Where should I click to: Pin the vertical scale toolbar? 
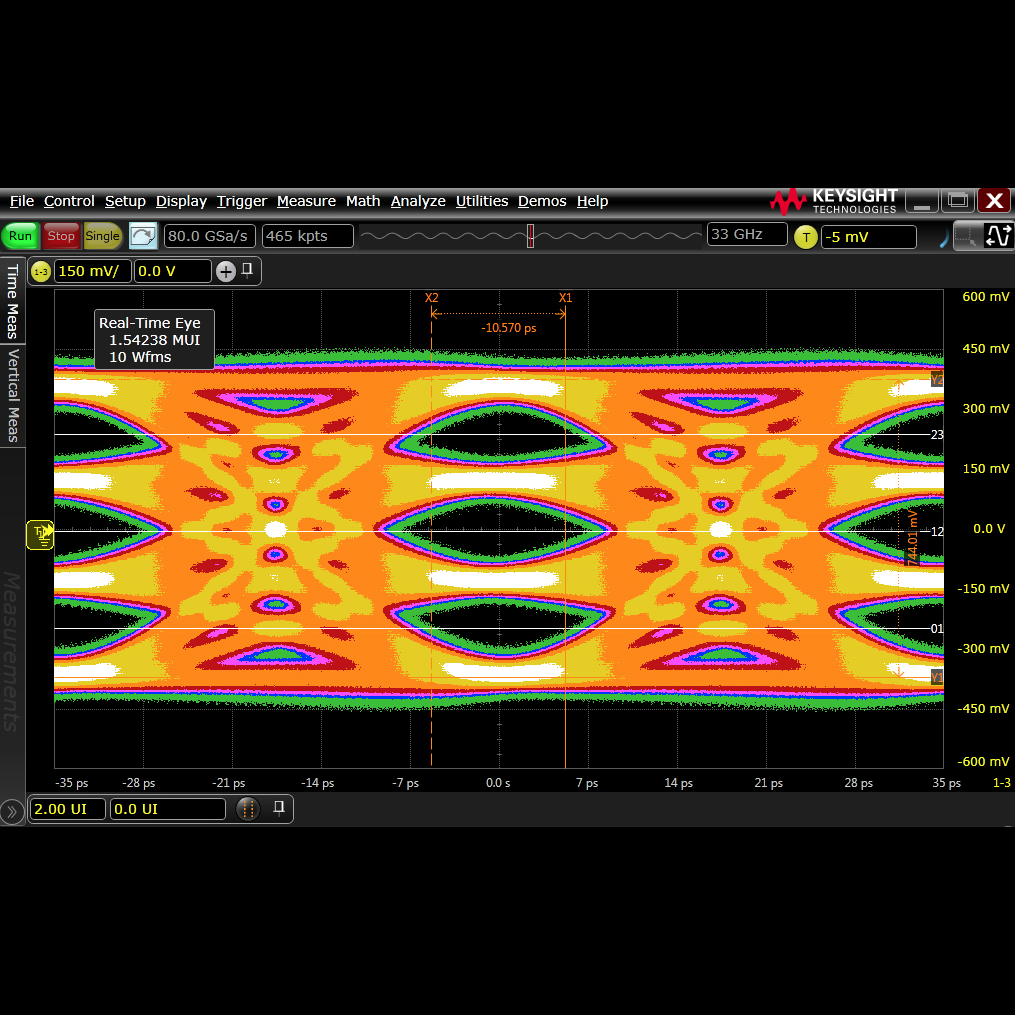click(247, 270)
